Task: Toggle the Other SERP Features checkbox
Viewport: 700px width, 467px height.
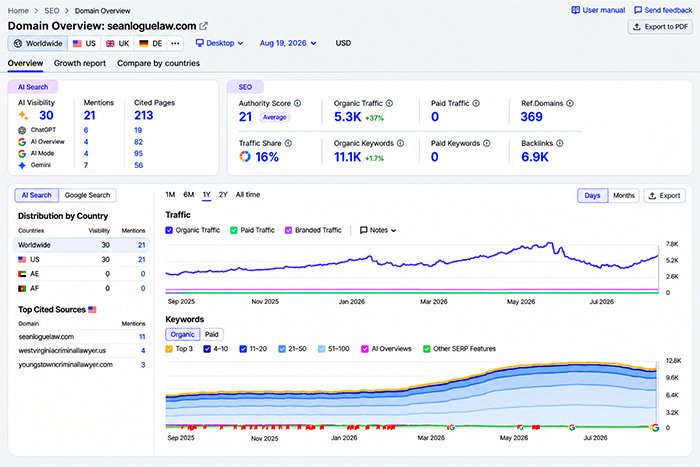Action: pos(427,349)
